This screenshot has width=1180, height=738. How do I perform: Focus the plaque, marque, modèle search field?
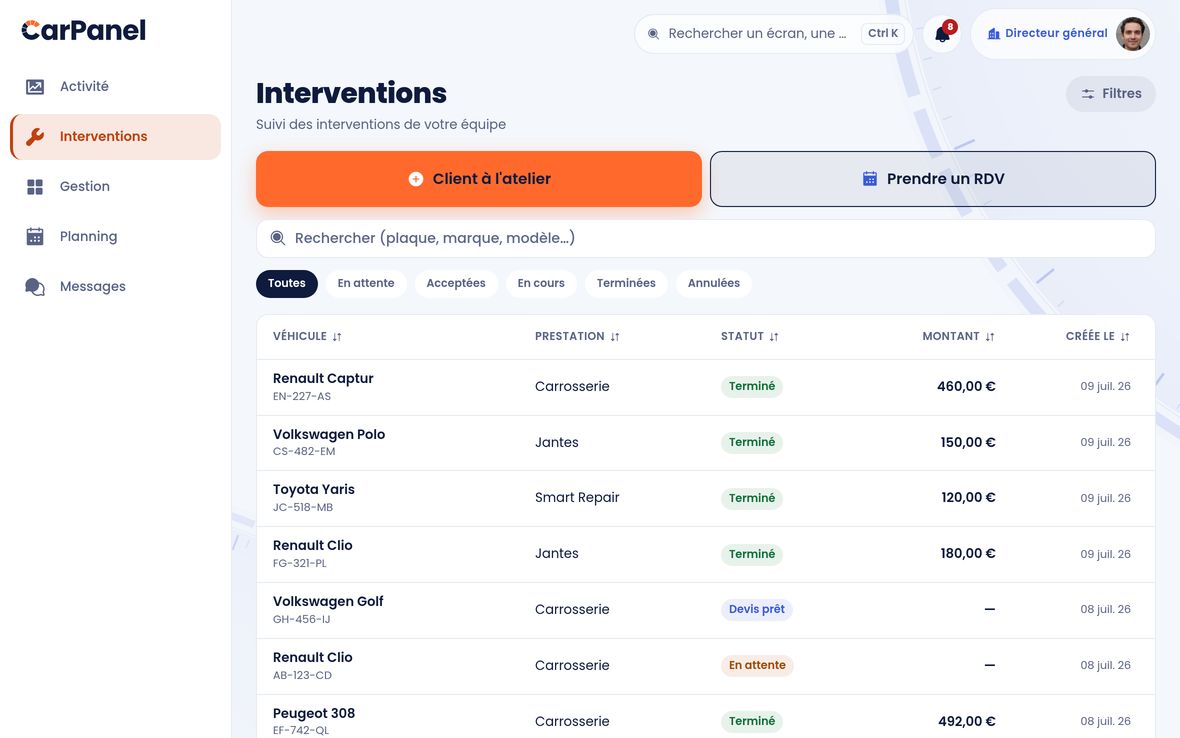coord(705,238)
